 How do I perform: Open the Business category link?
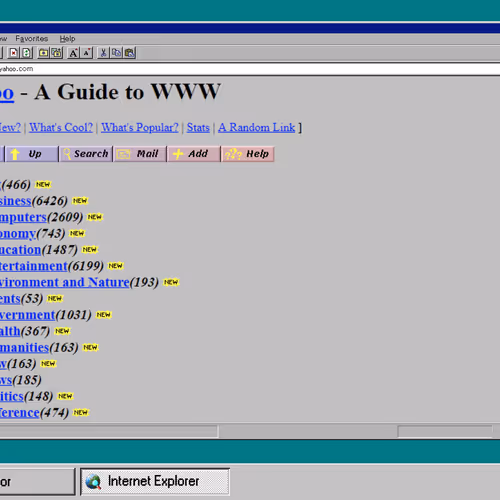[16, 201]
